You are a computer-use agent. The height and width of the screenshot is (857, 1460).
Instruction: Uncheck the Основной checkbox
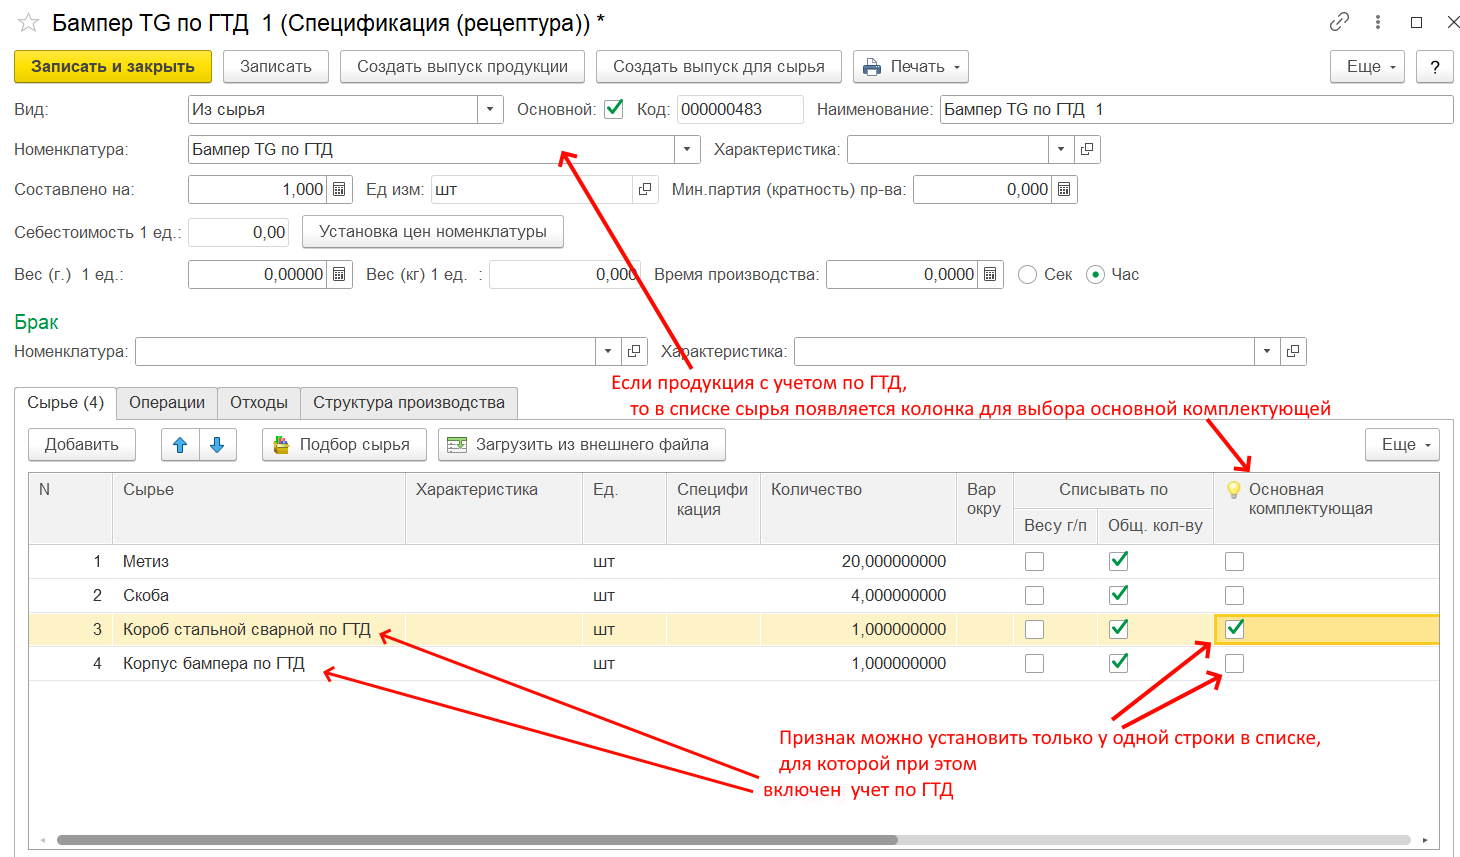point(614,109)
